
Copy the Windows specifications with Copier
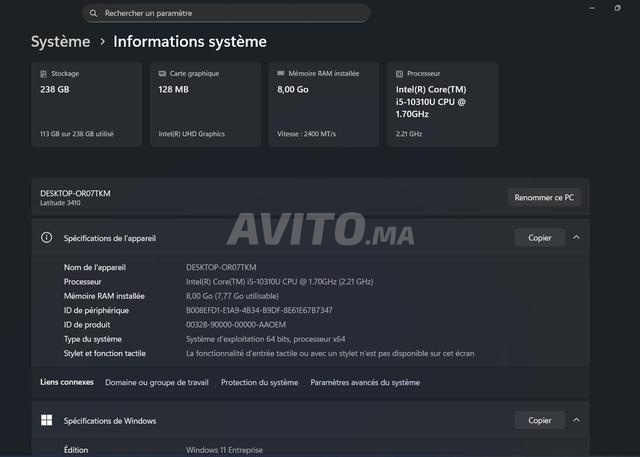[539, 420]
